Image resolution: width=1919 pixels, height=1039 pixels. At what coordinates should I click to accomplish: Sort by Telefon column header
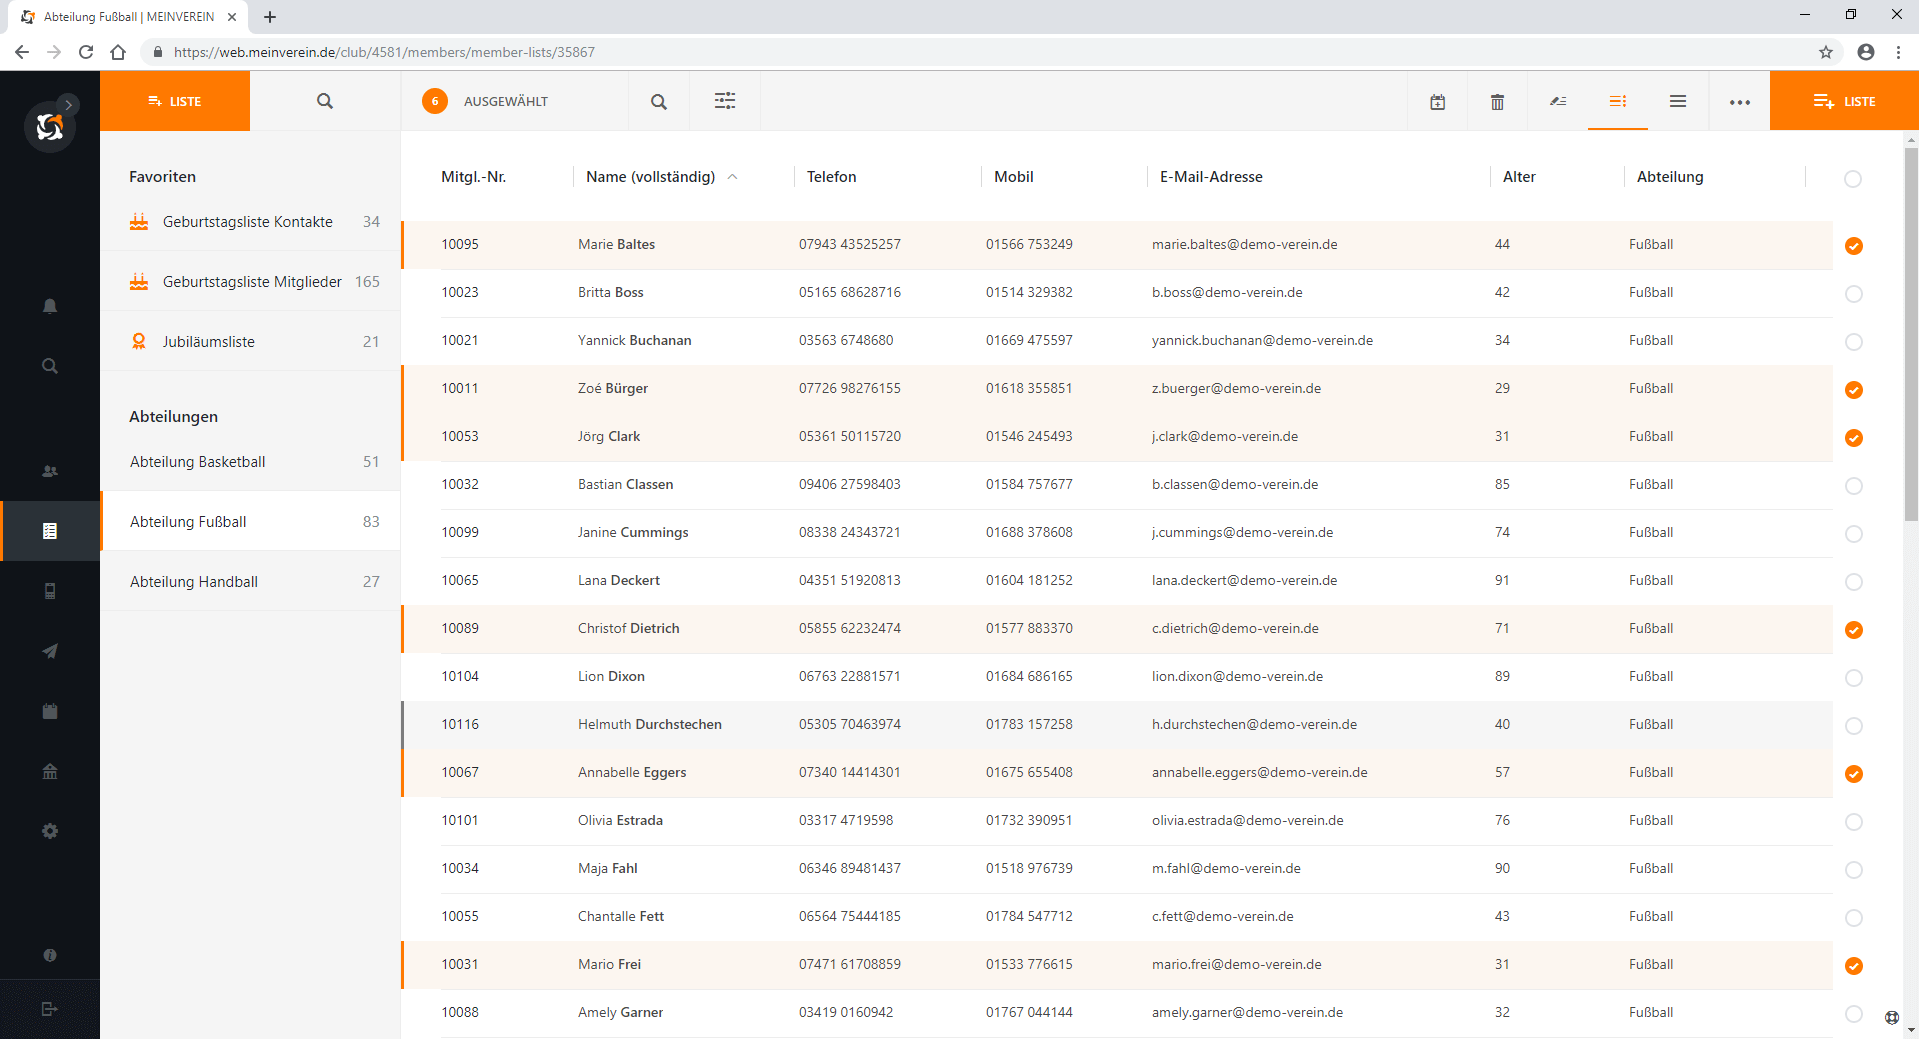(x=831, y=177)
